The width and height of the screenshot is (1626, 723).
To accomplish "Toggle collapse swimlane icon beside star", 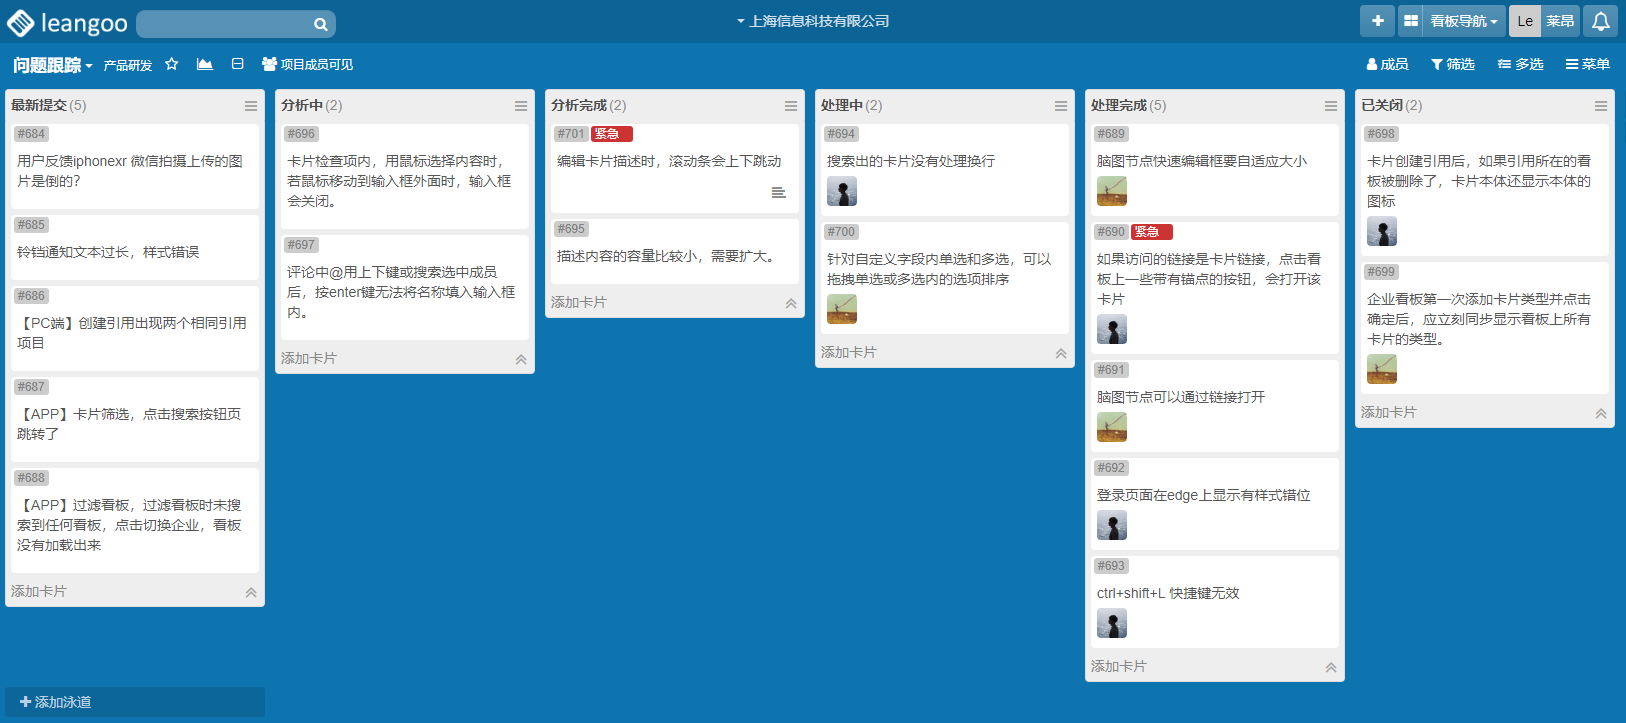I will pyautogui.click(x=237, y=64).
